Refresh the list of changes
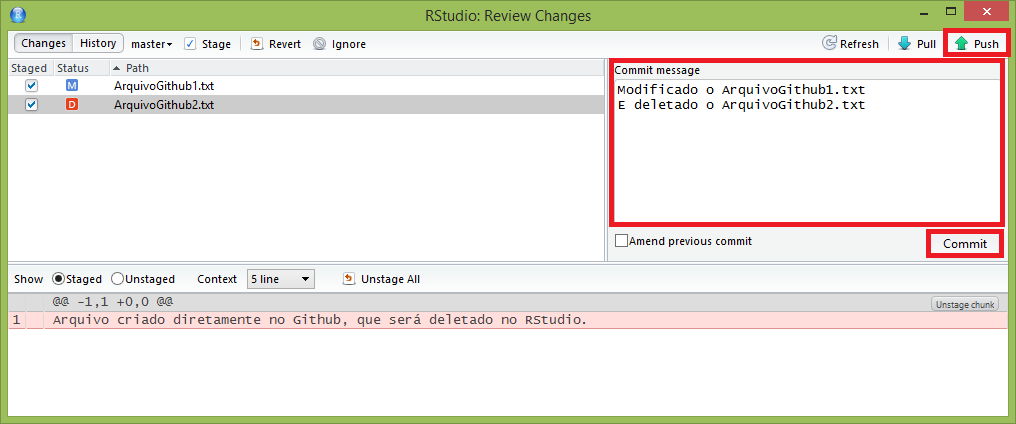1016x424 pixels. point(850,44)
